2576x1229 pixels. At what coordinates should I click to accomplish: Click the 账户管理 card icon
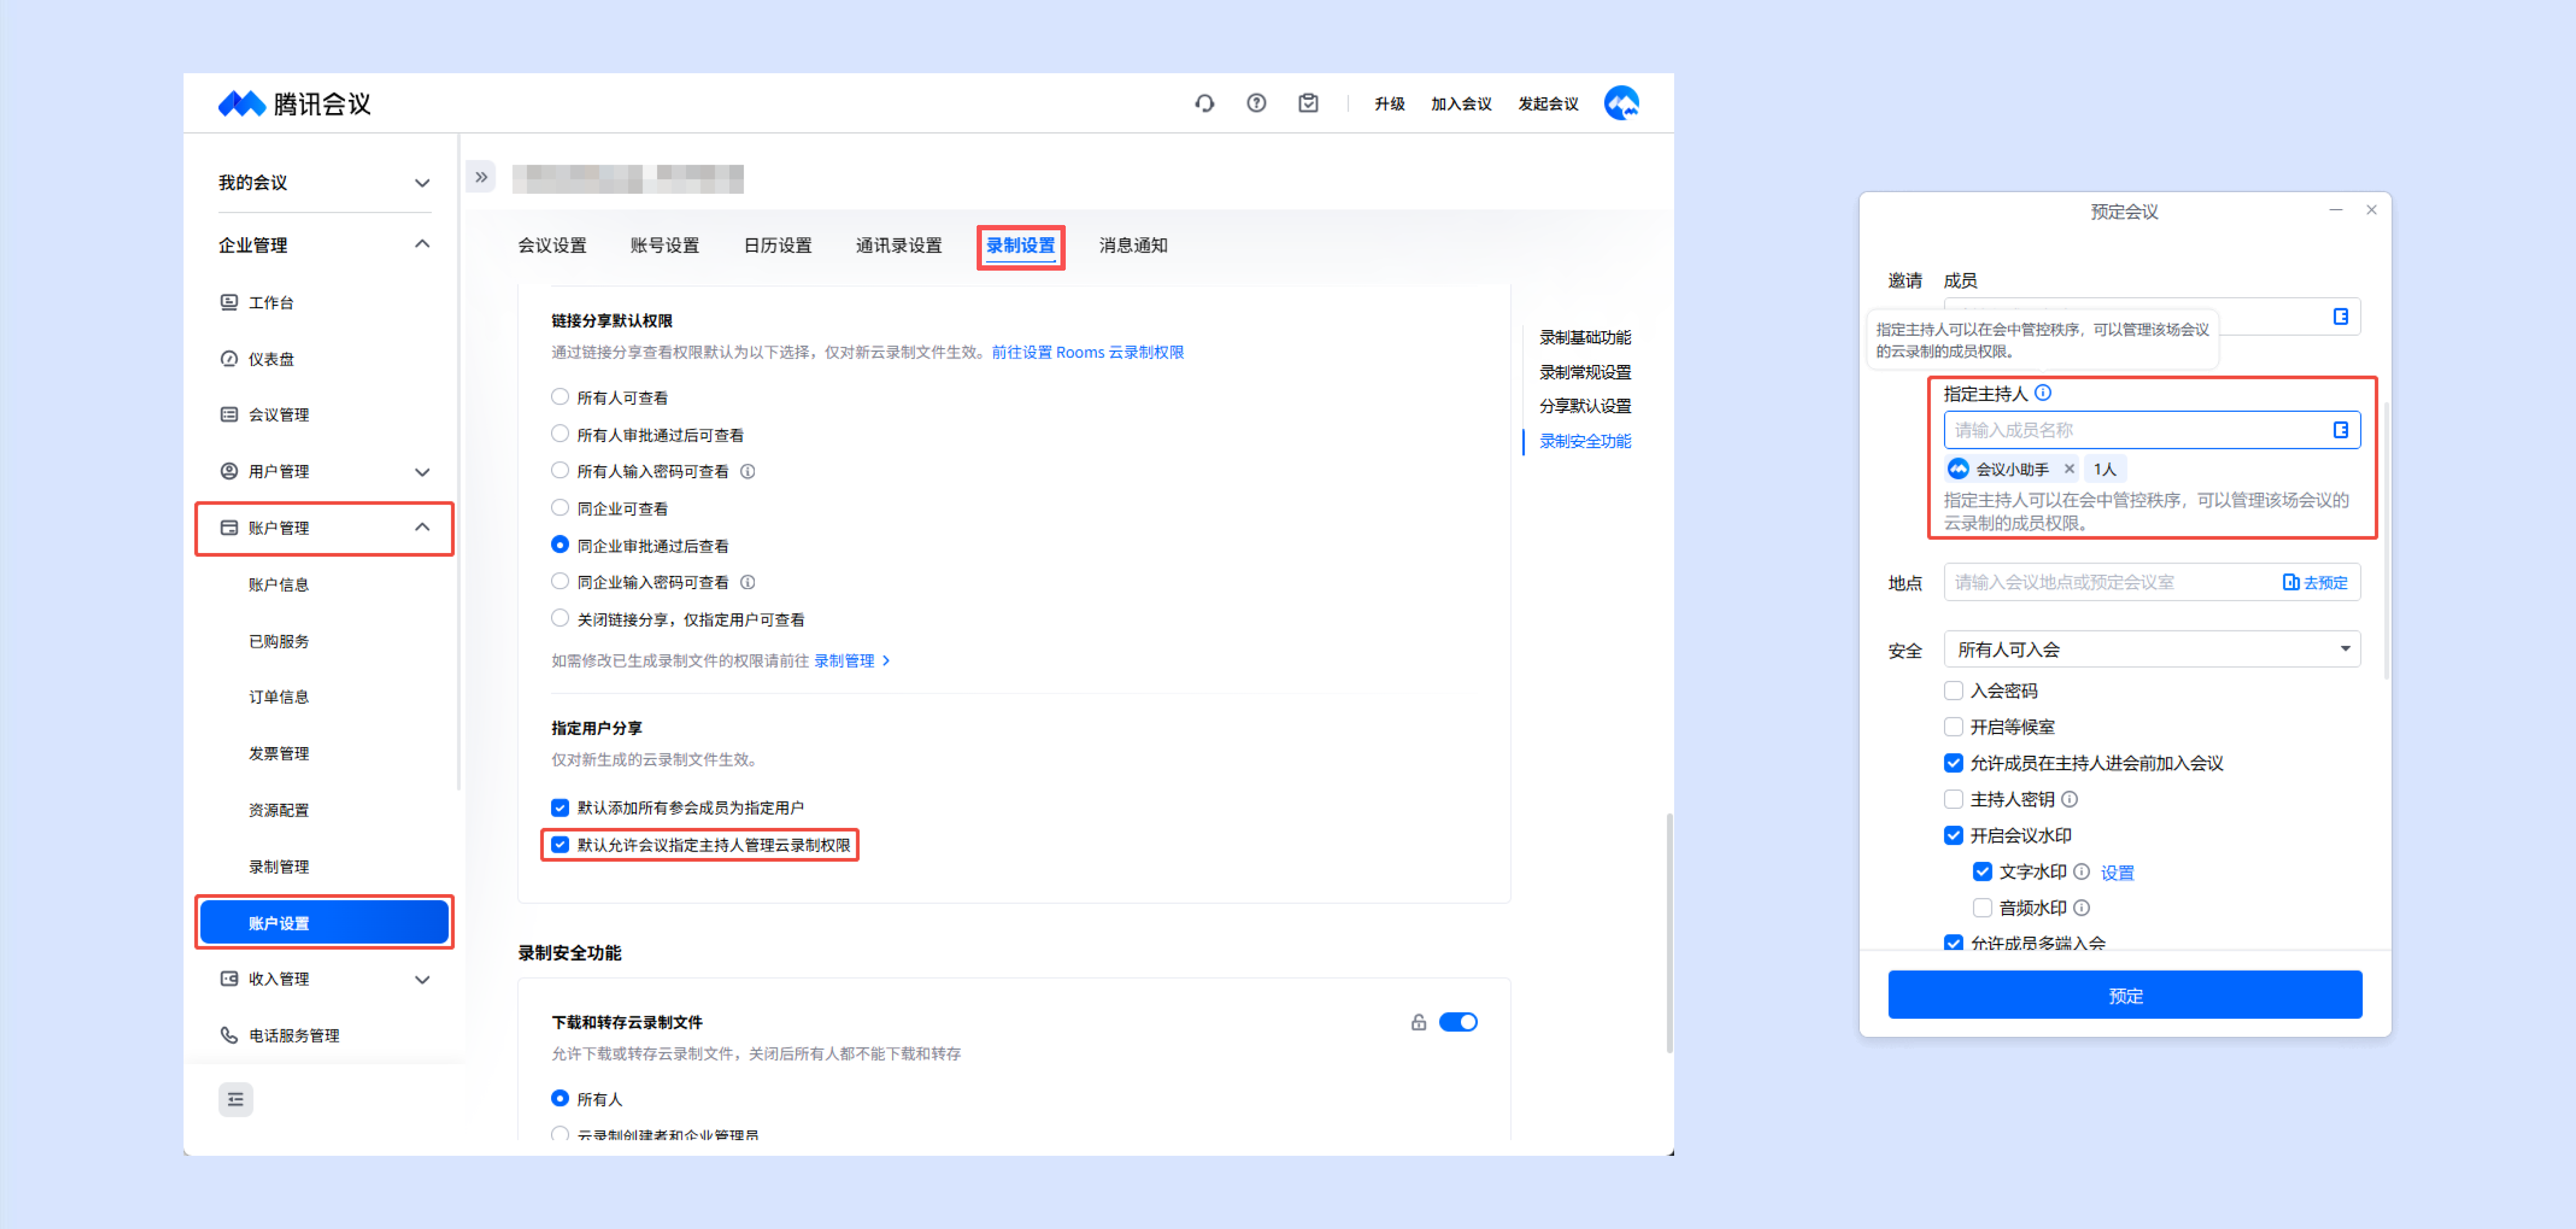(x=229, y=528)
